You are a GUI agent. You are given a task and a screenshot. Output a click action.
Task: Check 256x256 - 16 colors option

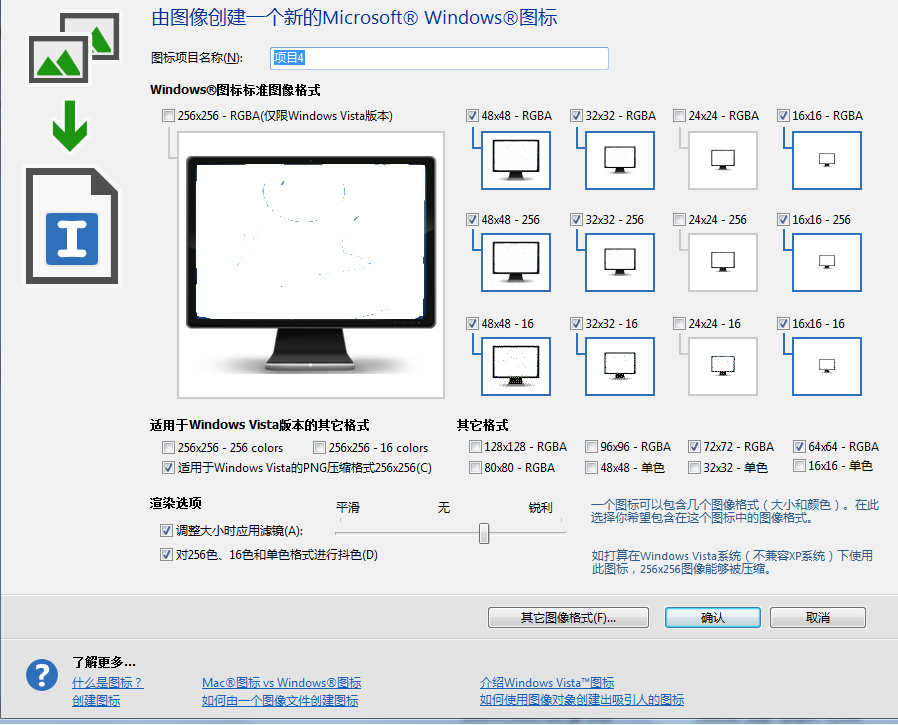click(x=319, y=447)
